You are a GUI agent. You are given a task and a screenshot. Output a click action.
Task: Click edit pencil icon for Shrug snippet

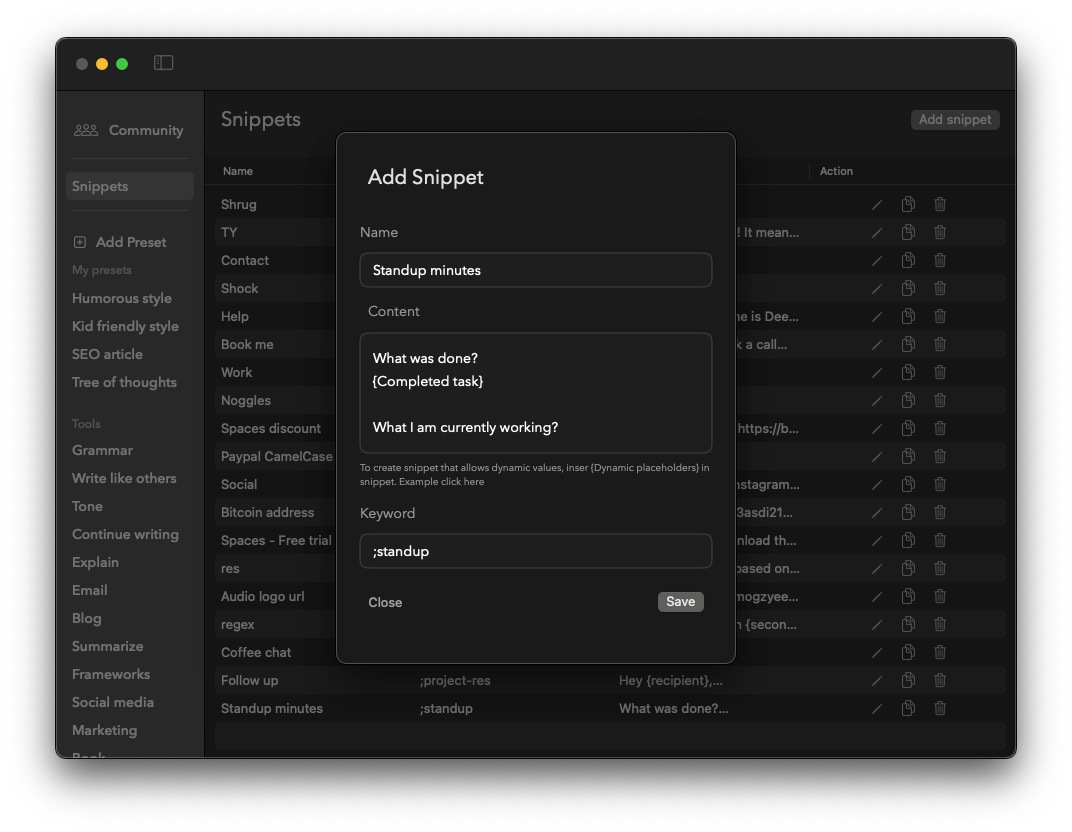pos(877,204)
